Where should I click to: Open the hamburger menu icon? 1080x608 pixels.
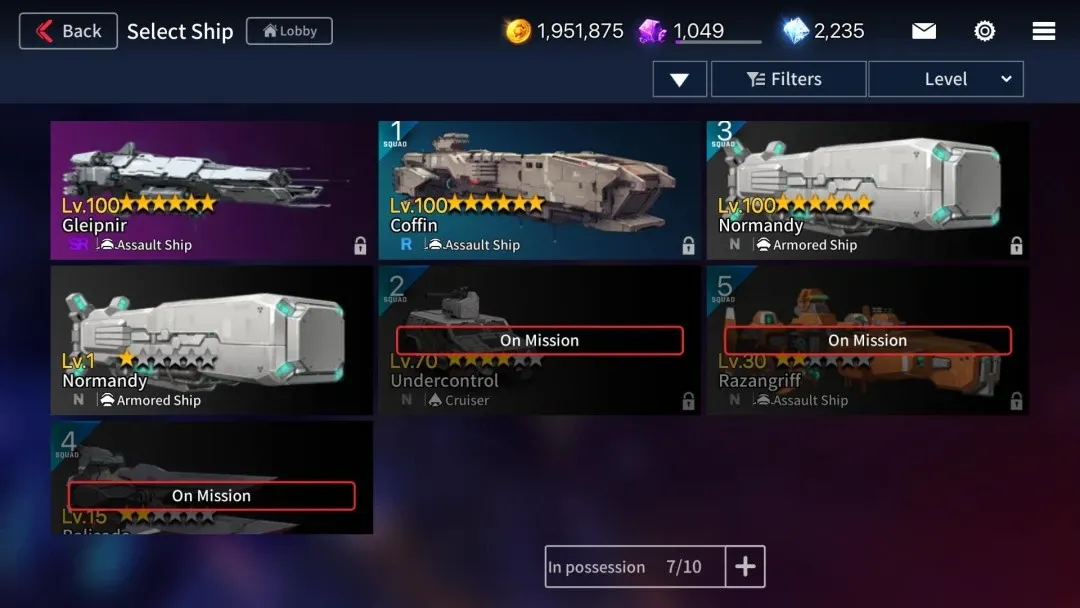[x=1043, y=31]
